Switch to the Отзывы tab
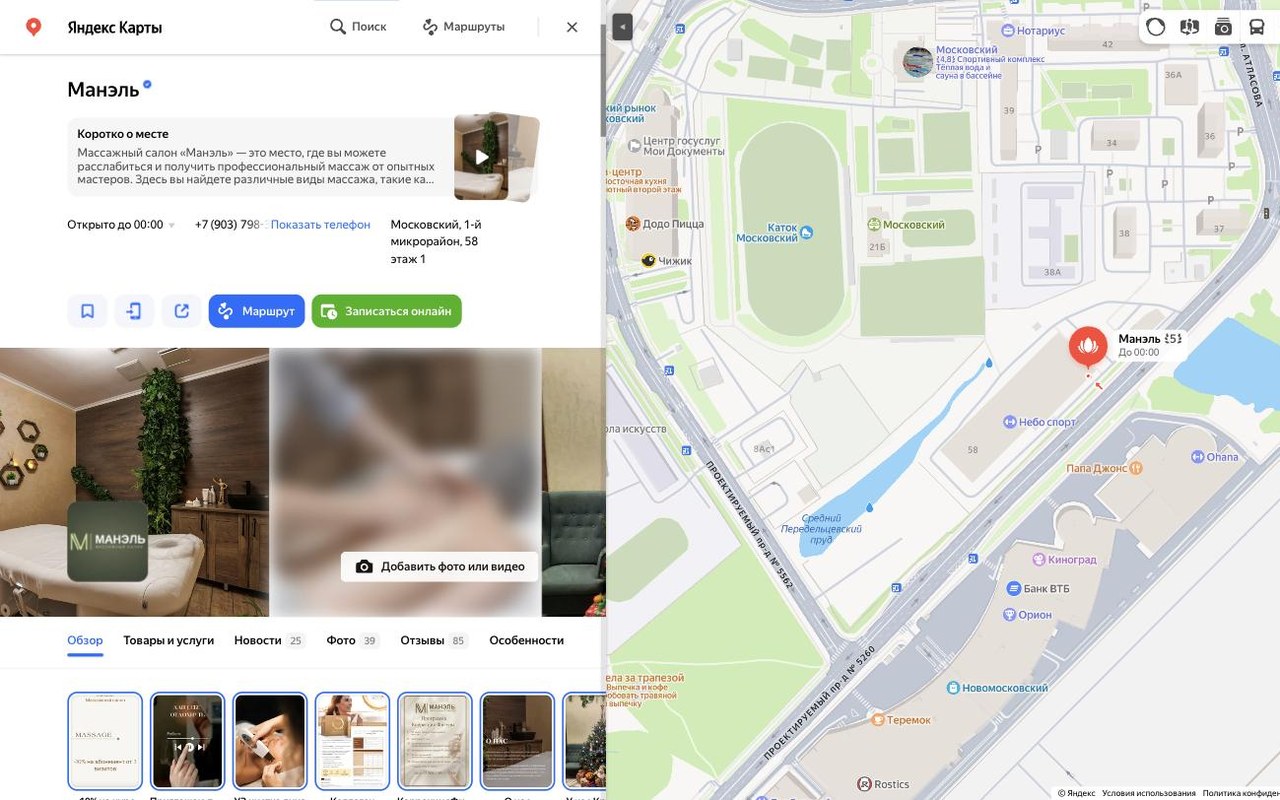1280x800 pixels. pos(434,640)
